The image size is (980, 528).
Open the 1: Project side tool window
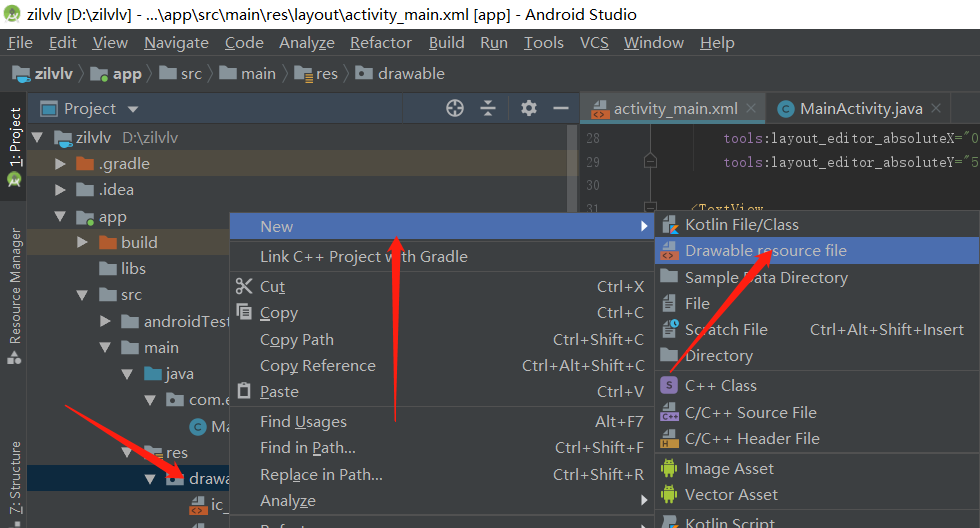click(x=14, y=146)
